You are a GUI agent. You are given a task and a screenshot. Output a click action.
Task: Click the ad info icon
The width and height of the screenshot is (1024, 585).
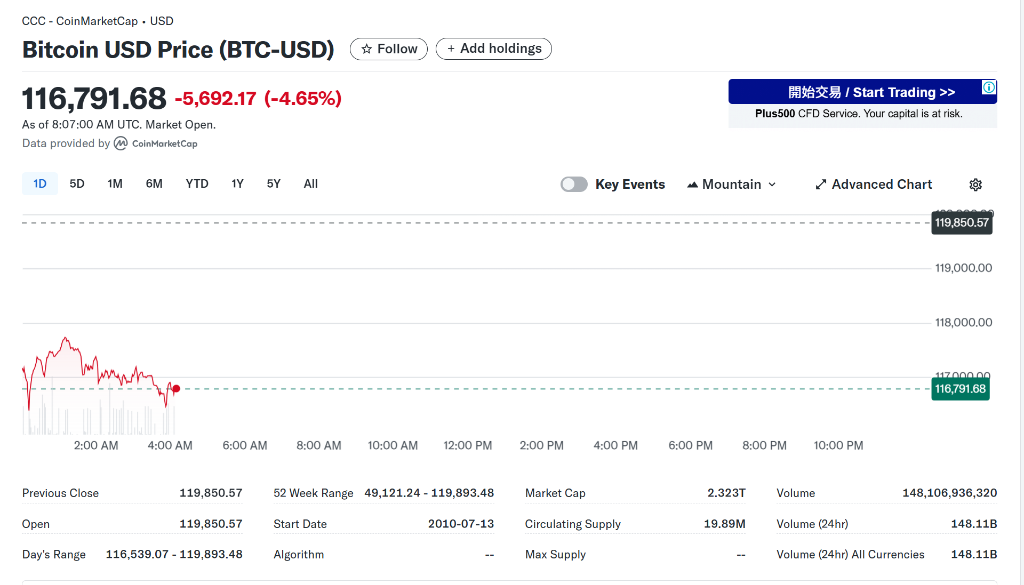tap(989, 88)
